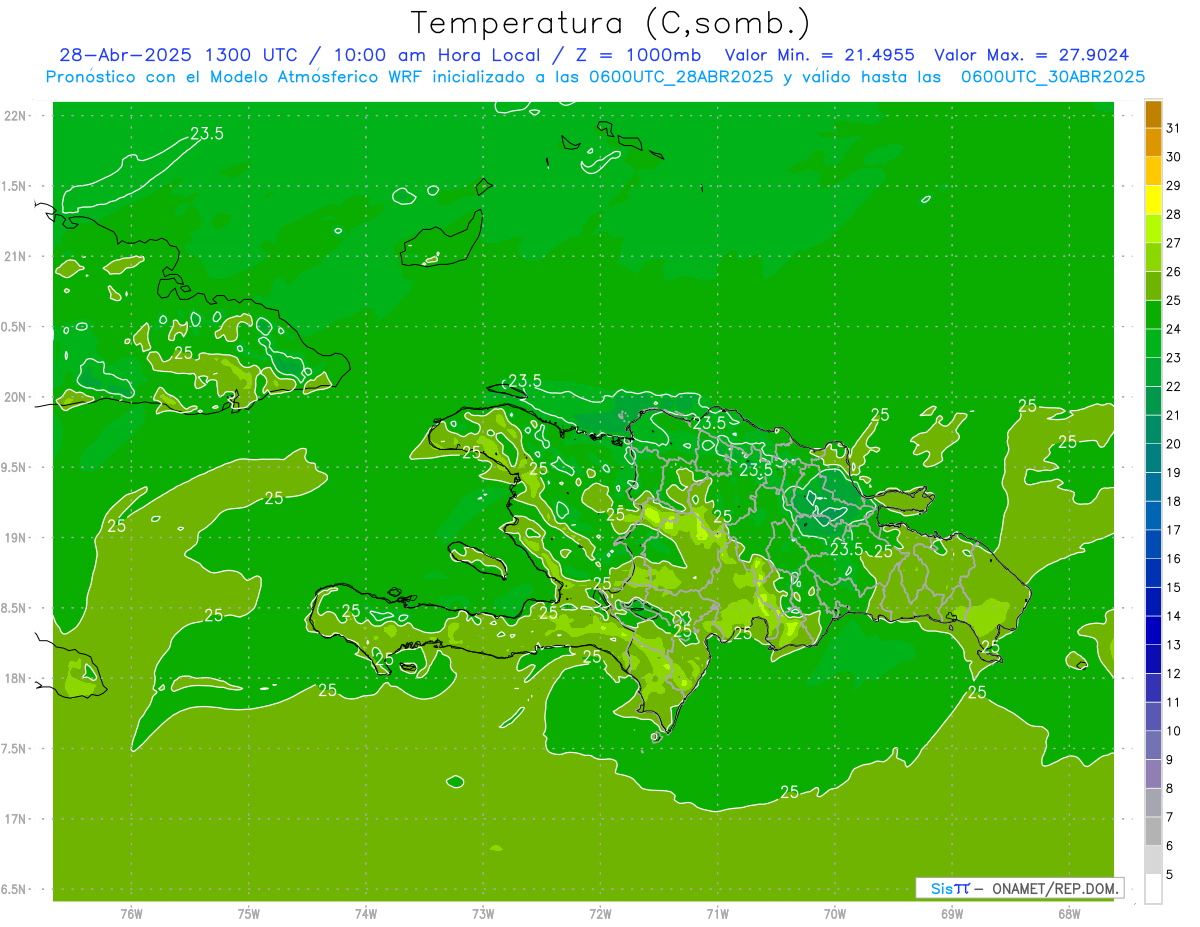
Task: Click the "9.5N" latitude axis label
Action: [15, 467]
